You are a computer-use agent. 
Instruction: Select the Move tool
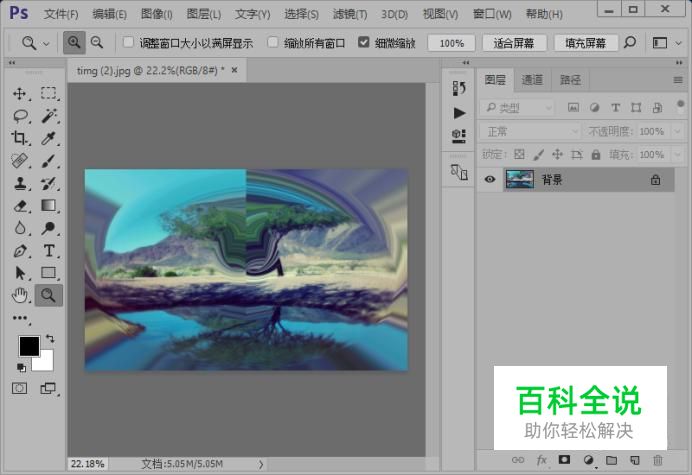click(x=19, y=94)
